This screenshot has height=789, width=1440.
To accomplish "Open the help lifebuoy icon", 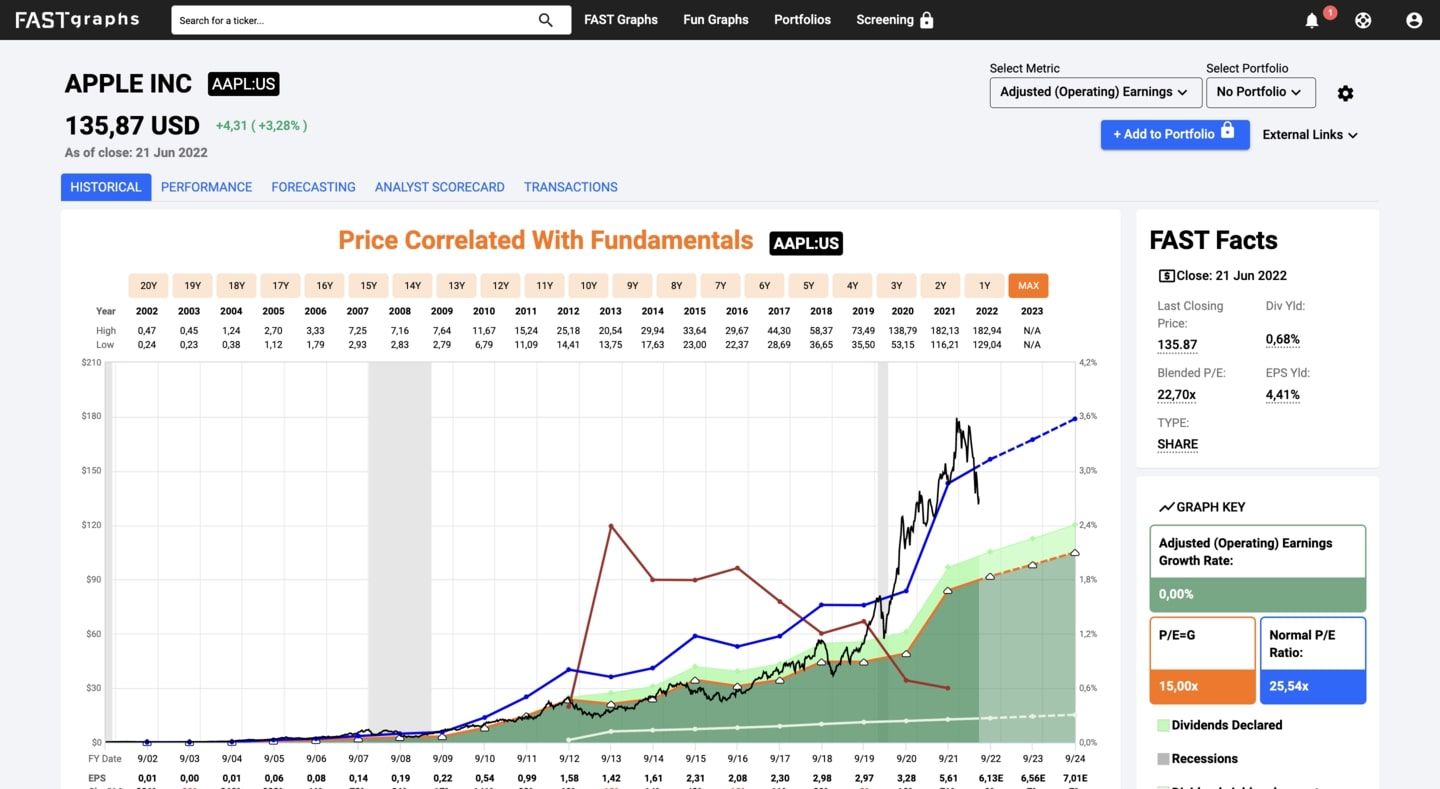I will point(1363,20).
